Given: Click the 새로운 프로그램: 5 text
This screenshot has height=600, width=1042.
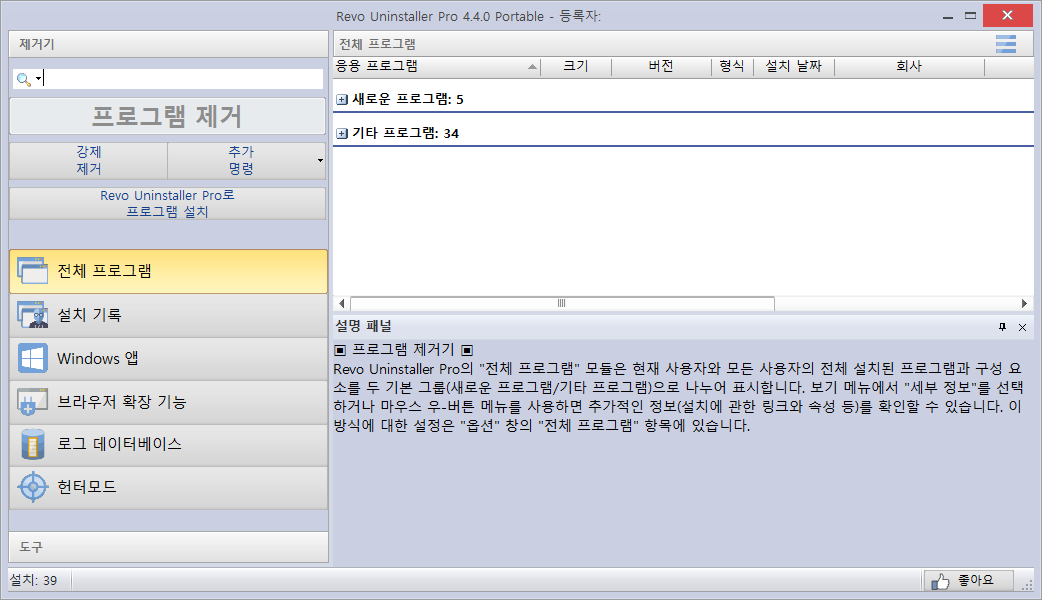Looking at the screenshot, I should coord(407,100).
